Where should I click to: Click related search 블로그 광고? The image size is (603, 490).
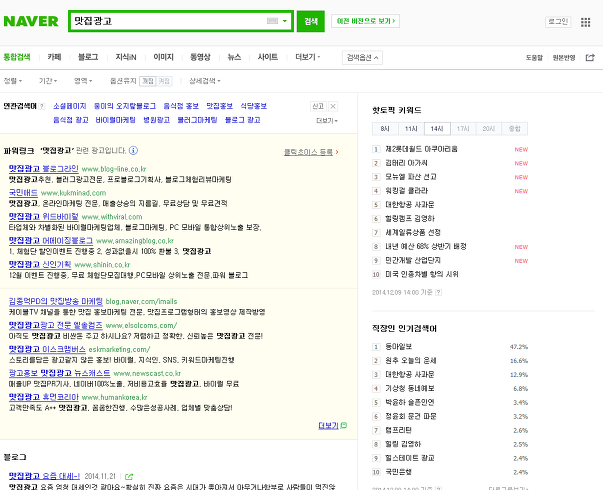pyautogui.click(x=243, y=120)
